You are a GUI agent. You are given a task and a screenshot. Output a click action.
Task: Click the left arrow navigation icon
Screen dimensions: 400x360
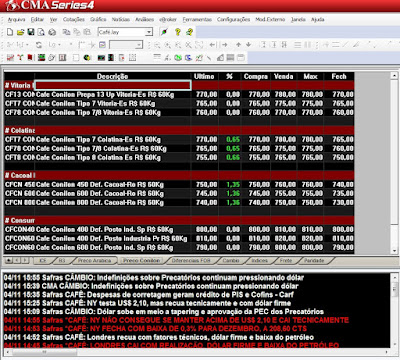tap(213, 45)
